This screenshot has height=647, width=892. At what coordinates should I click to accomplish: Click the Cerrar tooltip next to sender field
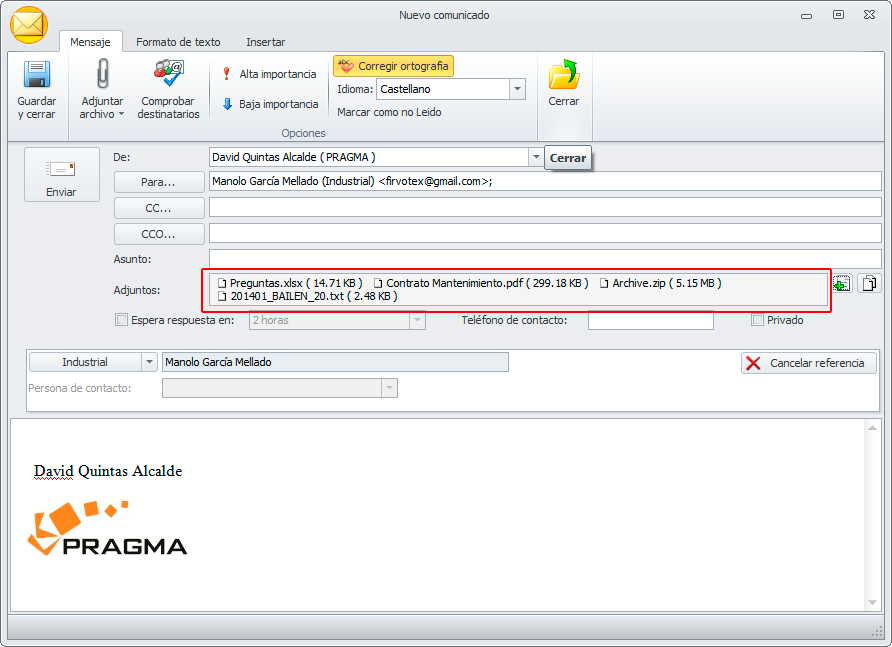pos(568,158)
